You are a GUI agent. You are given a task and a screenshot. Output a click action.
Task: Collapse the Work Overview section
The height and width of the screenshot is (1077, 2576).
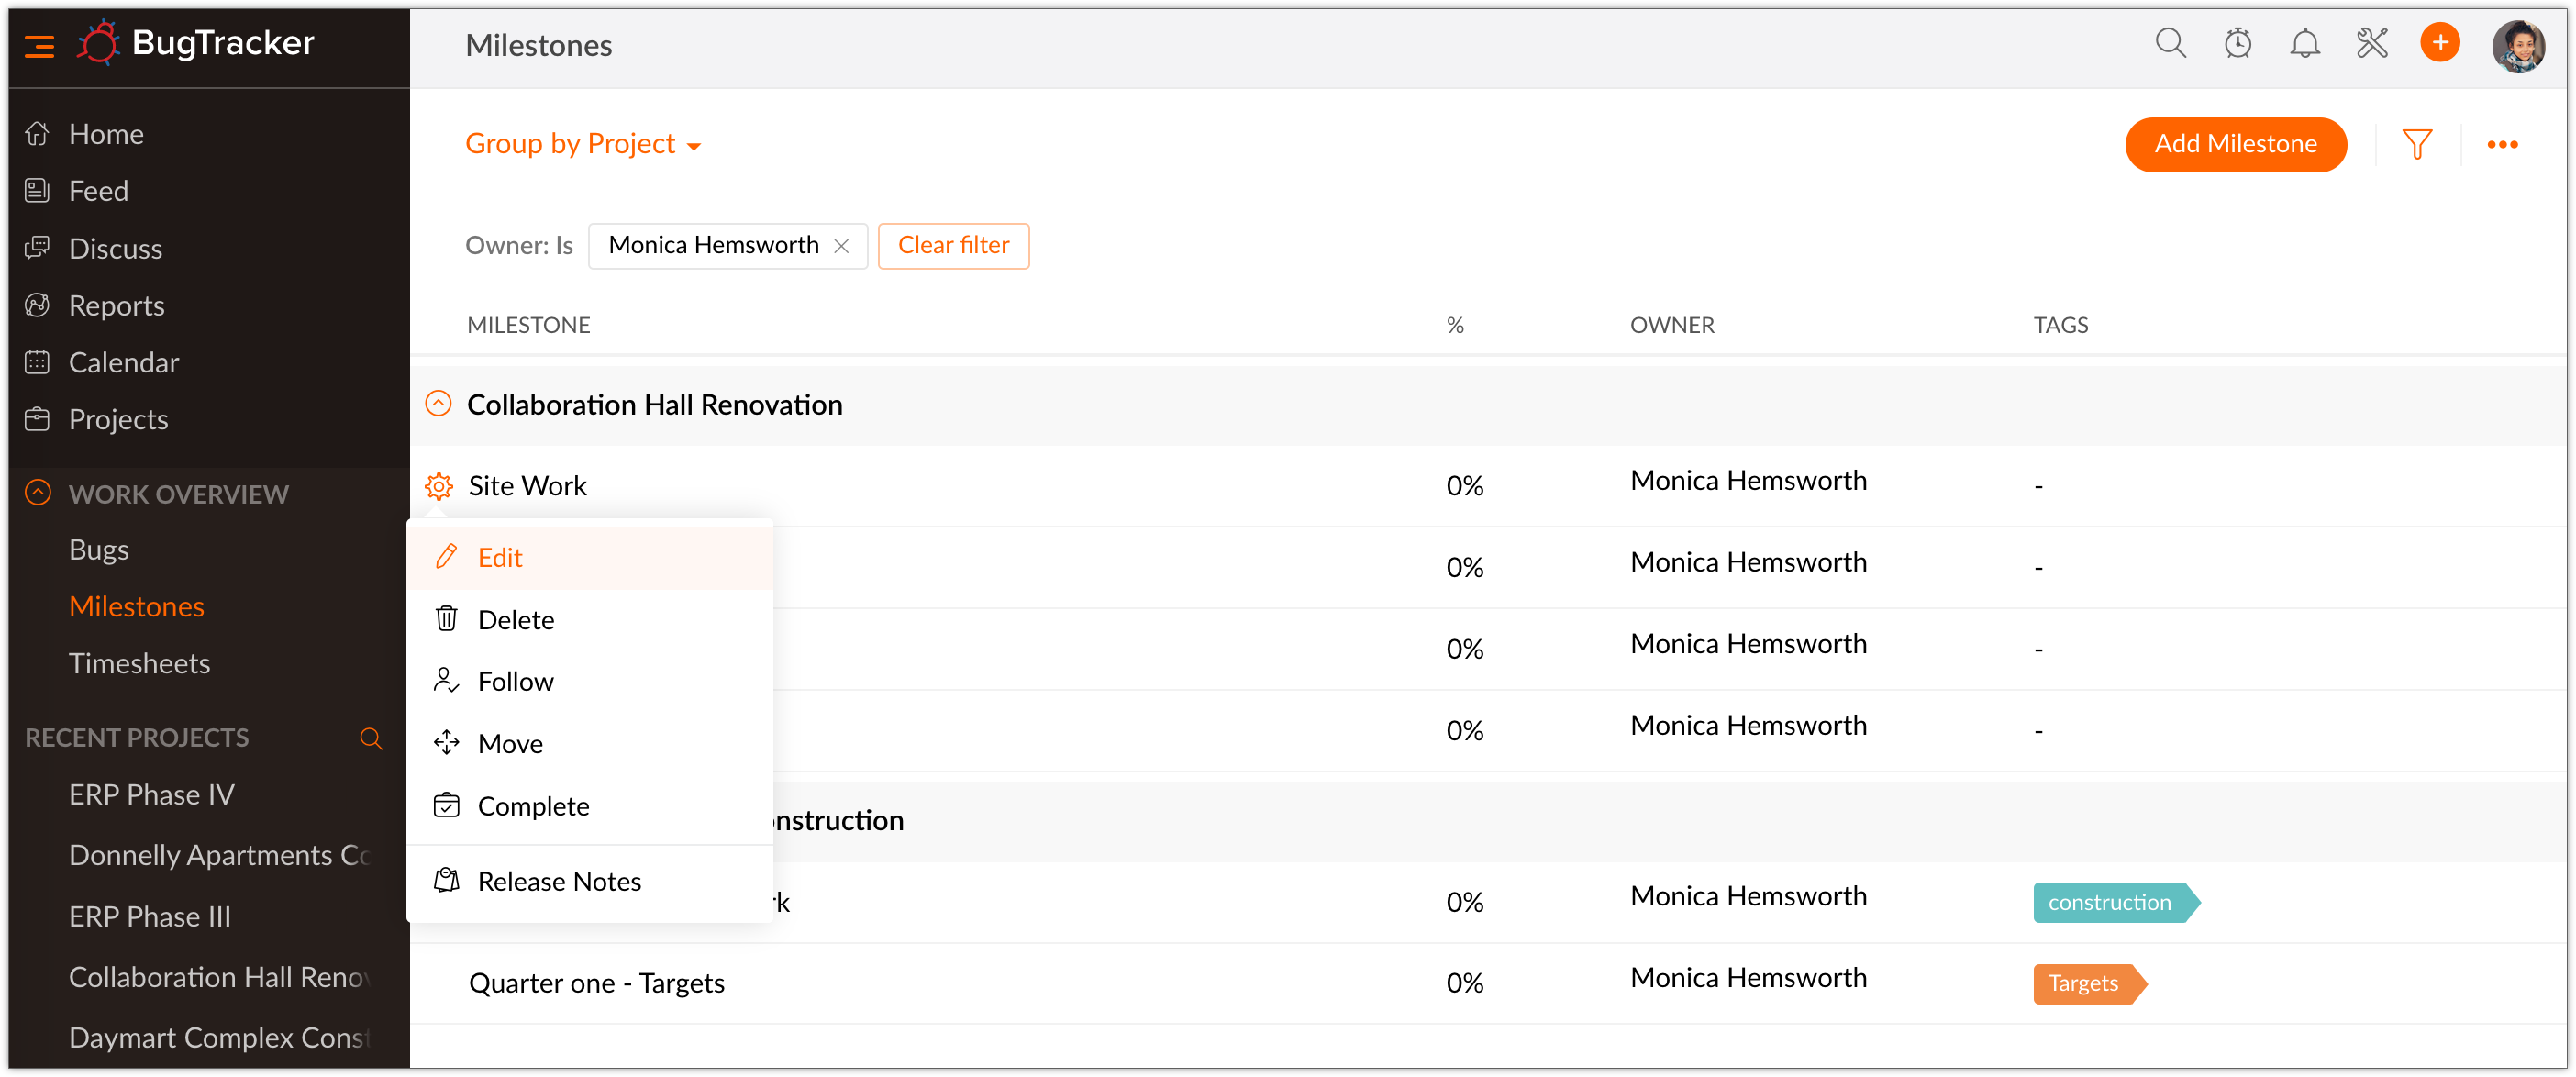point(37,493)
